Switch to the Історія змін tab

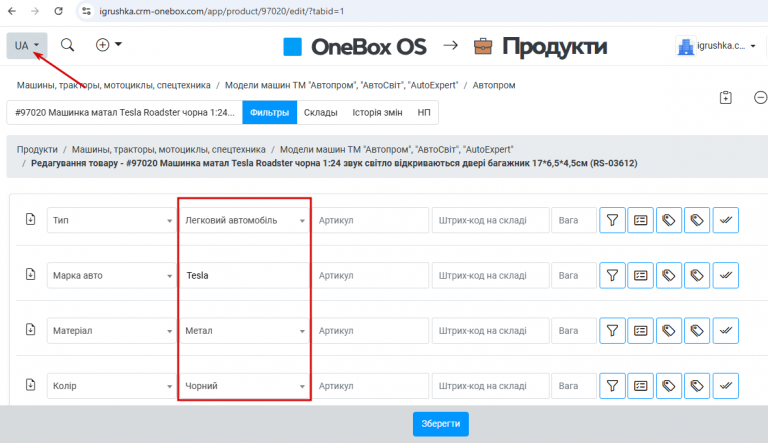pyautogui.click(x=377, y=112)
